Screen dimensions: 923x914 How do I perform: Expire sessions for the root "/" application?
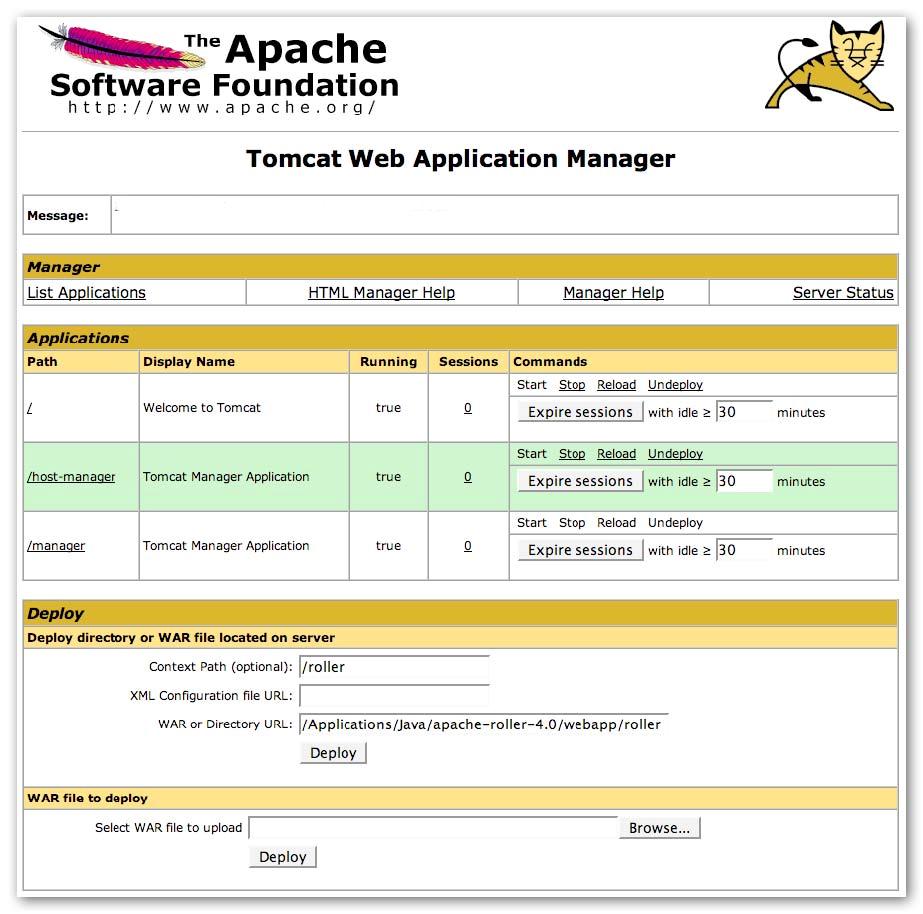coord(580,412)
